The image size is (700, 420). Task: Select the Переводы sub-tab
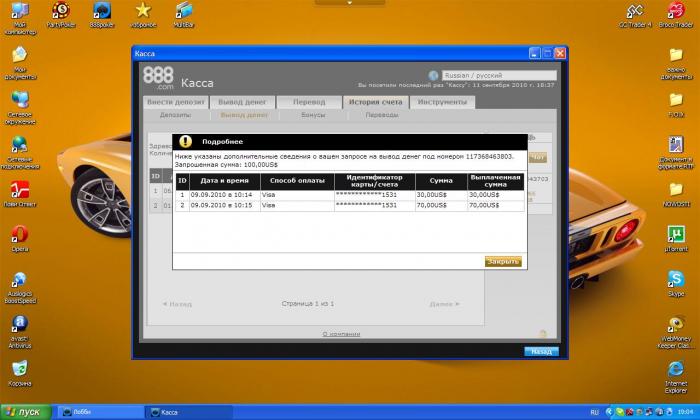382,115
